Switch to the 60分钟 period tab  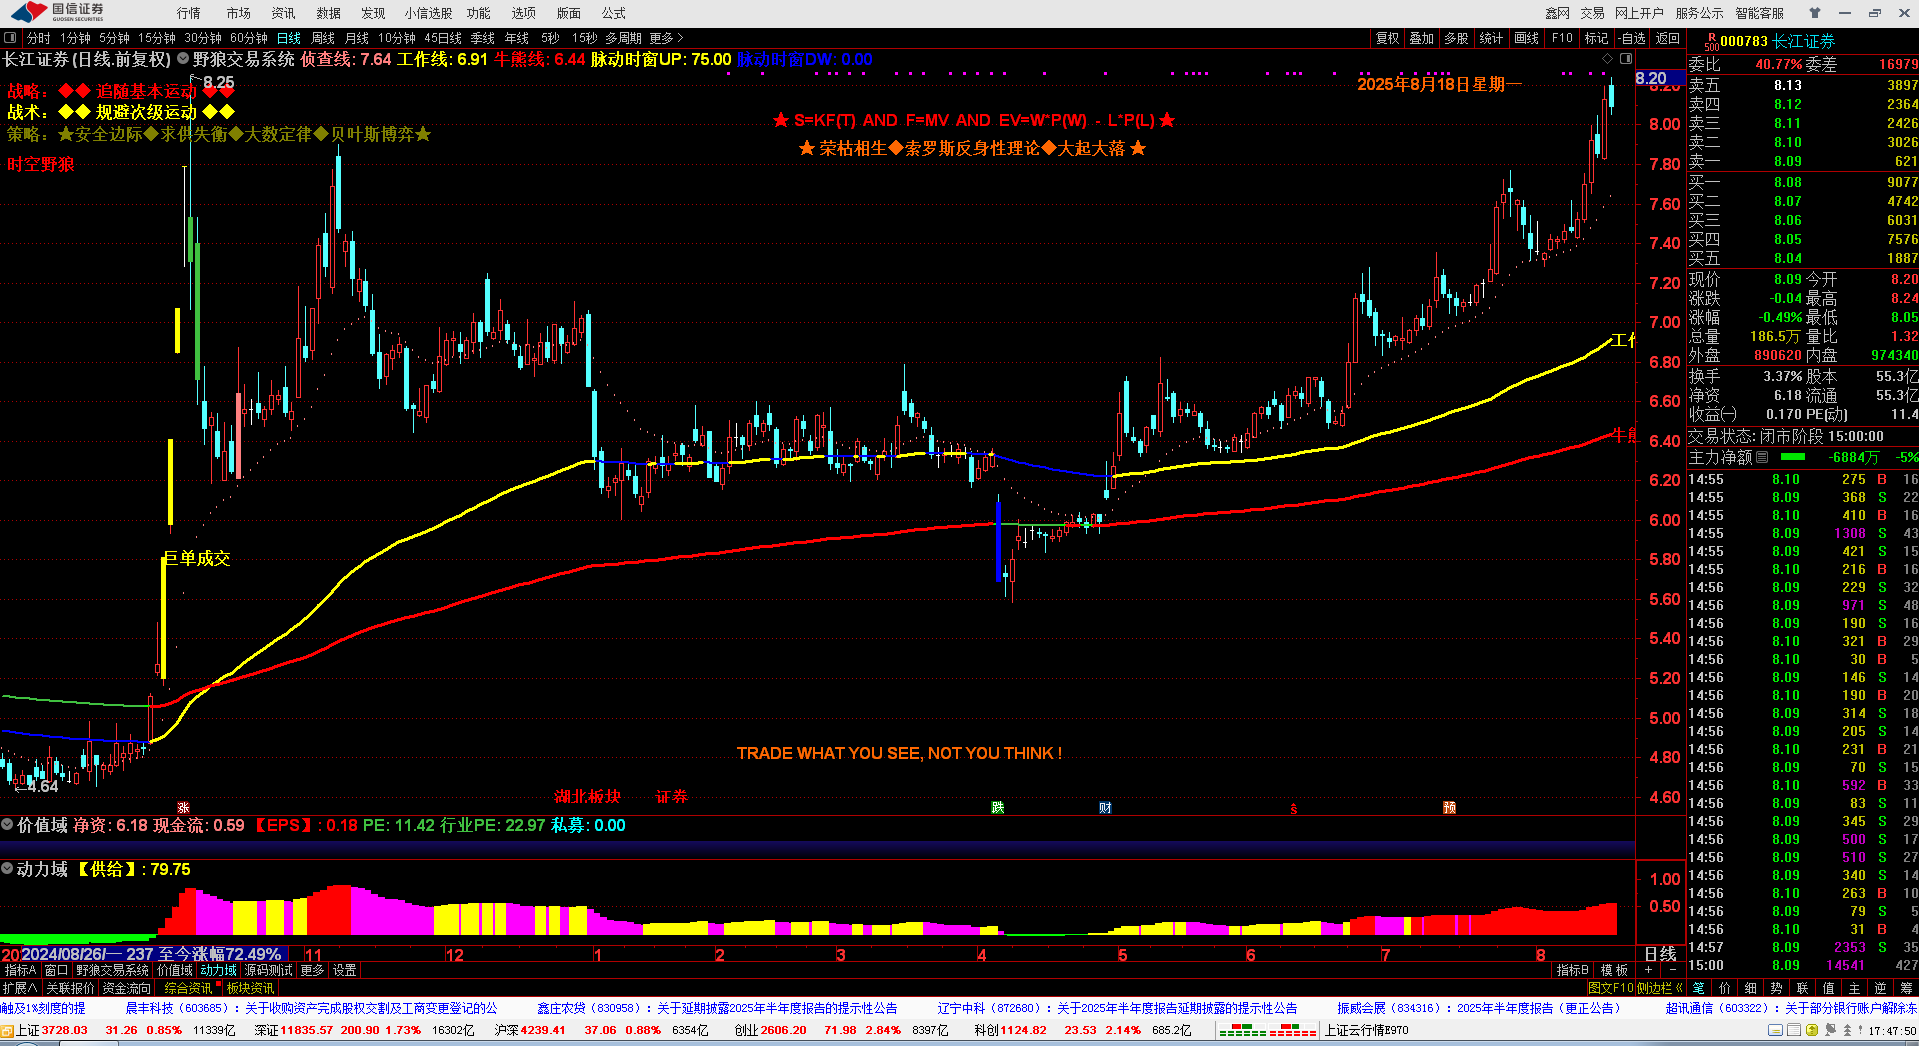(249, 38)
